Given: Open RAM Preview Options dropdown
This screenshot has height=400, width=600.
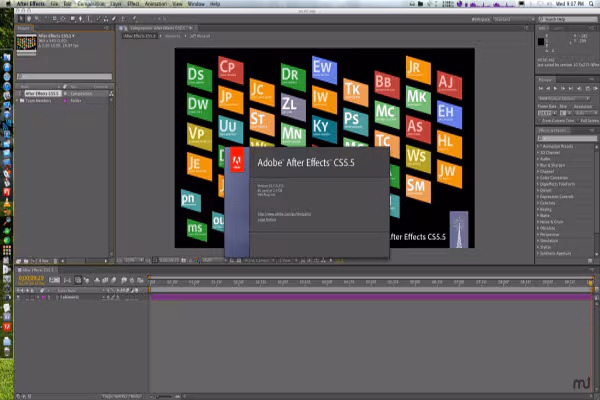Looking at the screenshot, I should 564,99.
